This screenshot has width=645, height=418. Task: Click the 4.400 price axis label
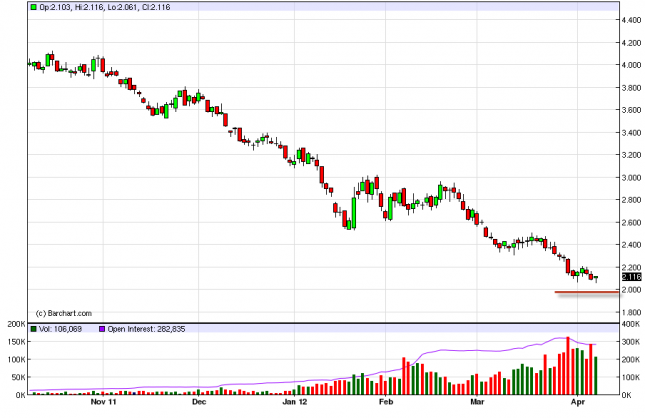[631, 20]
